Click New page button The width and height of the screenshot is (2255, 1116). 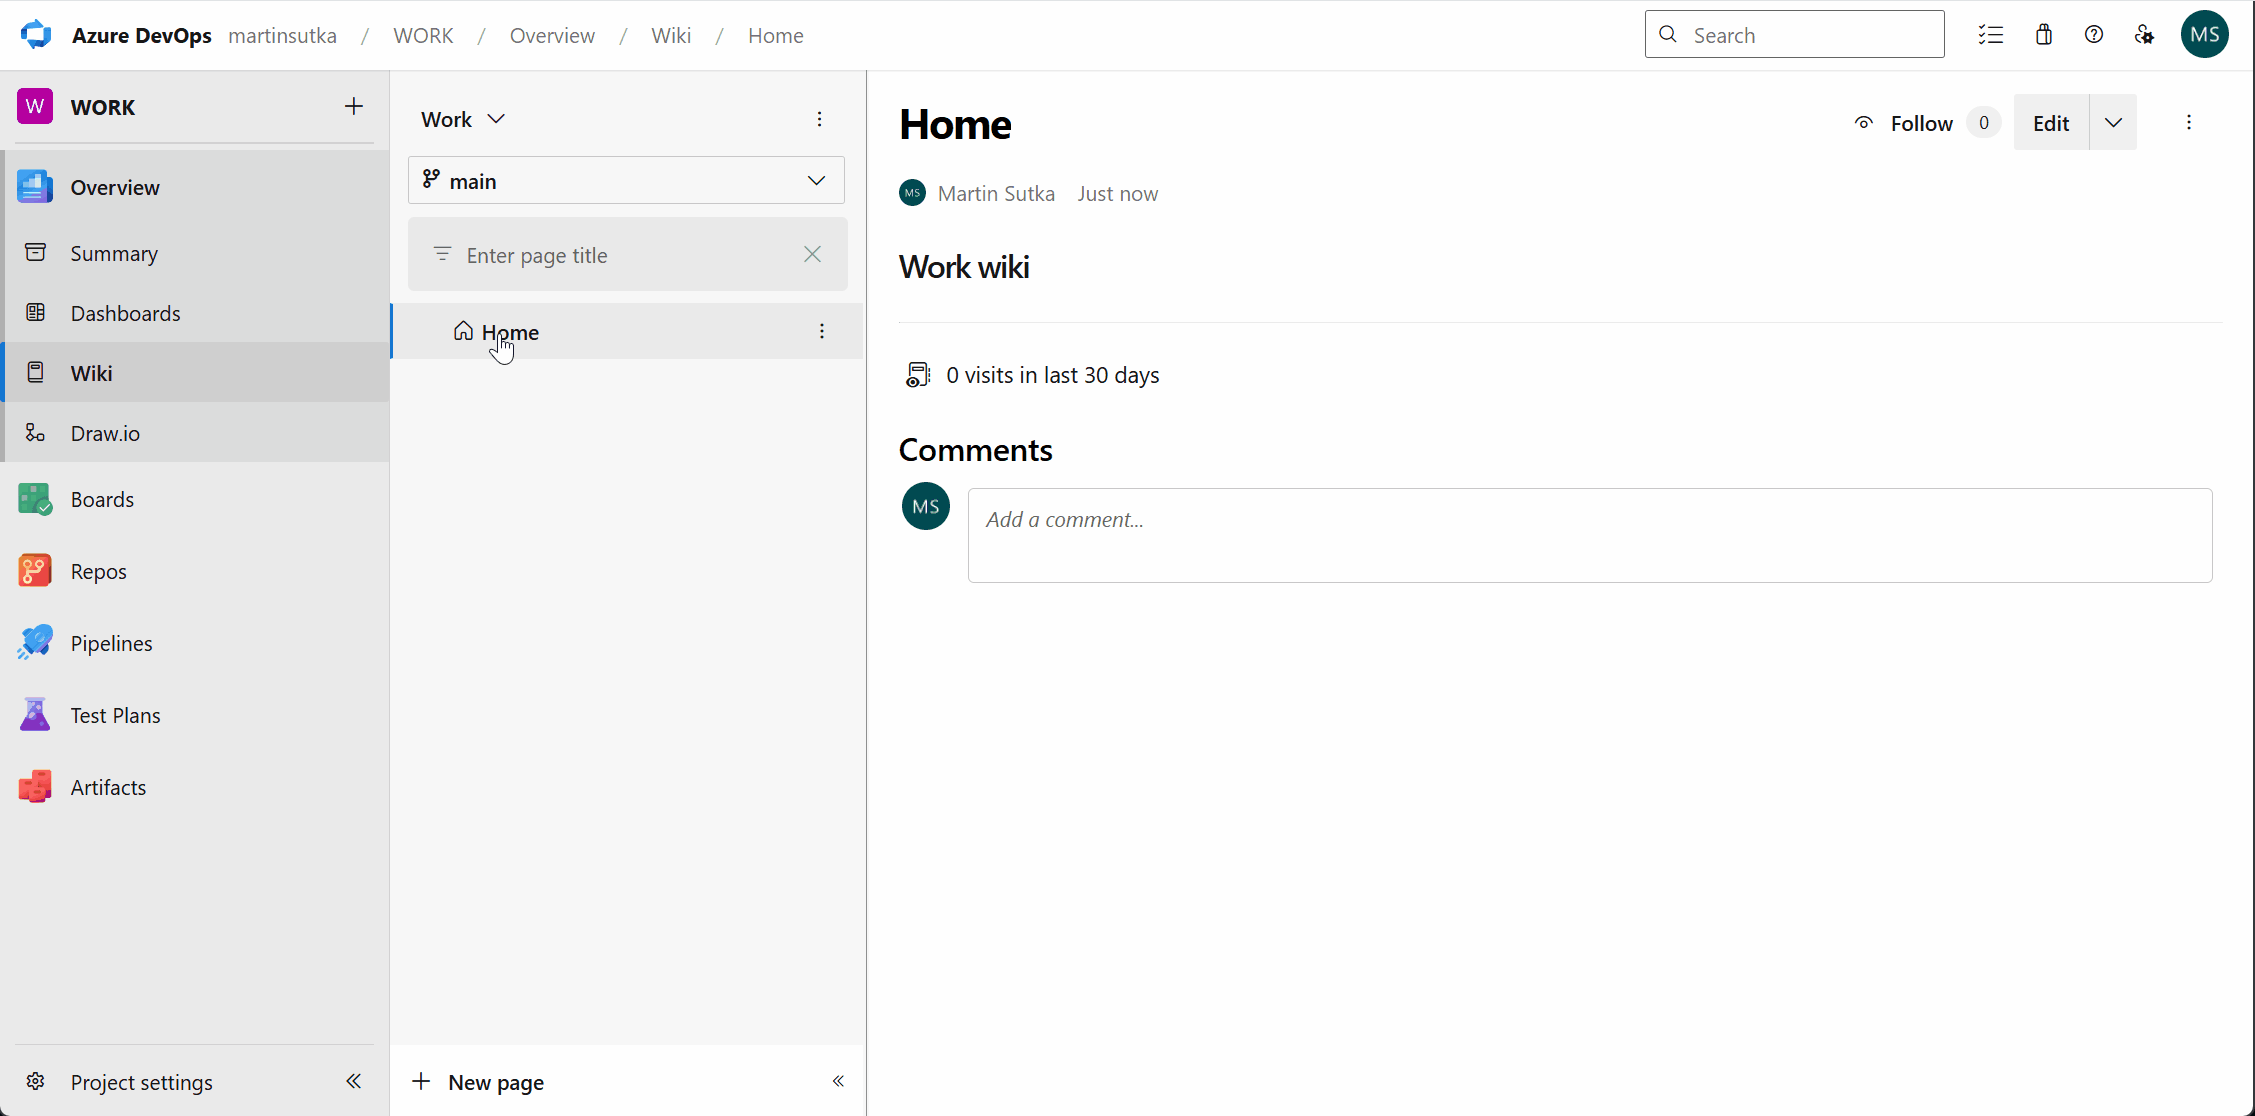click(x=478, y=1082)
